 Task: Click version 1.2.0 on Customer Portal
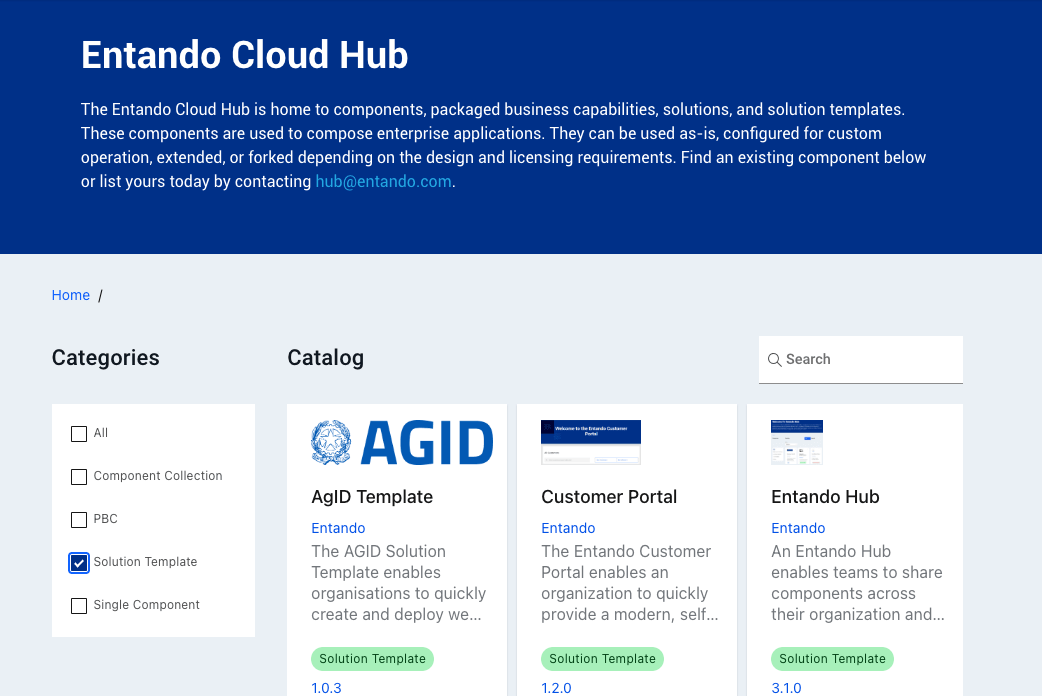pyautogui.click(x=556, y=688)
